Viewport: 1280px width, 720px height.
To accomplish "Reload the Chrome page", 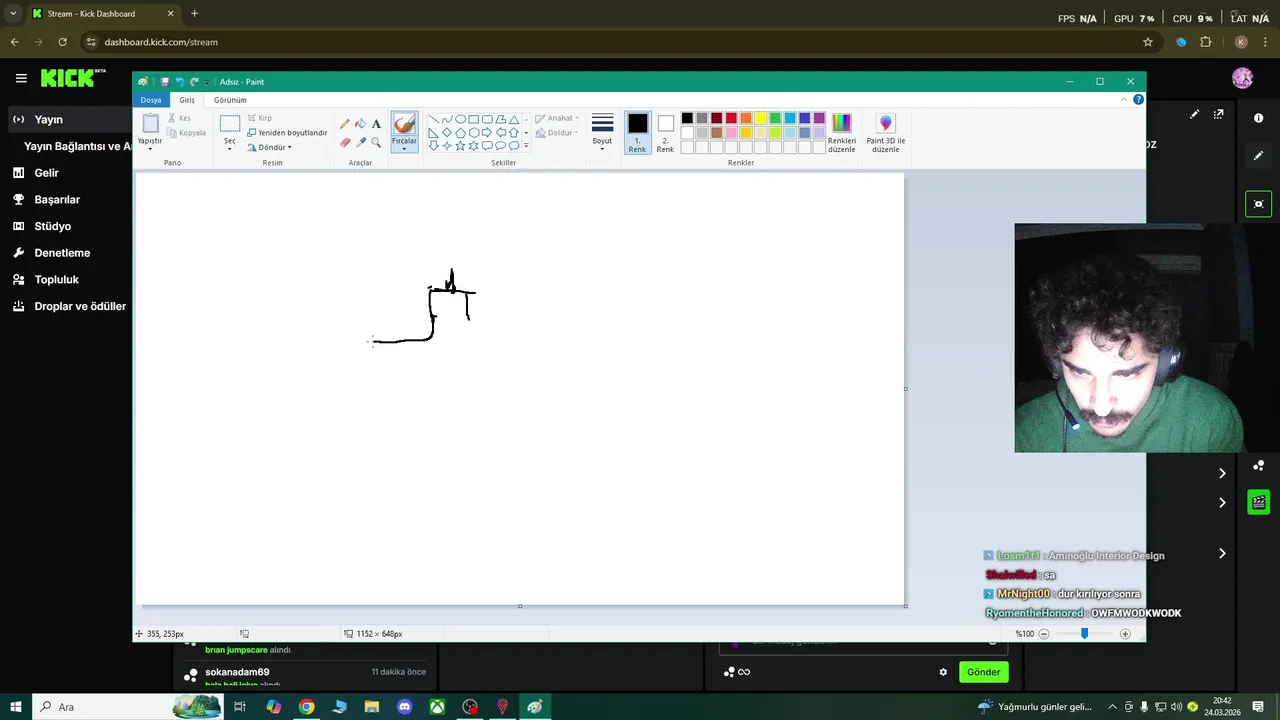I will (x=62, y=42).
